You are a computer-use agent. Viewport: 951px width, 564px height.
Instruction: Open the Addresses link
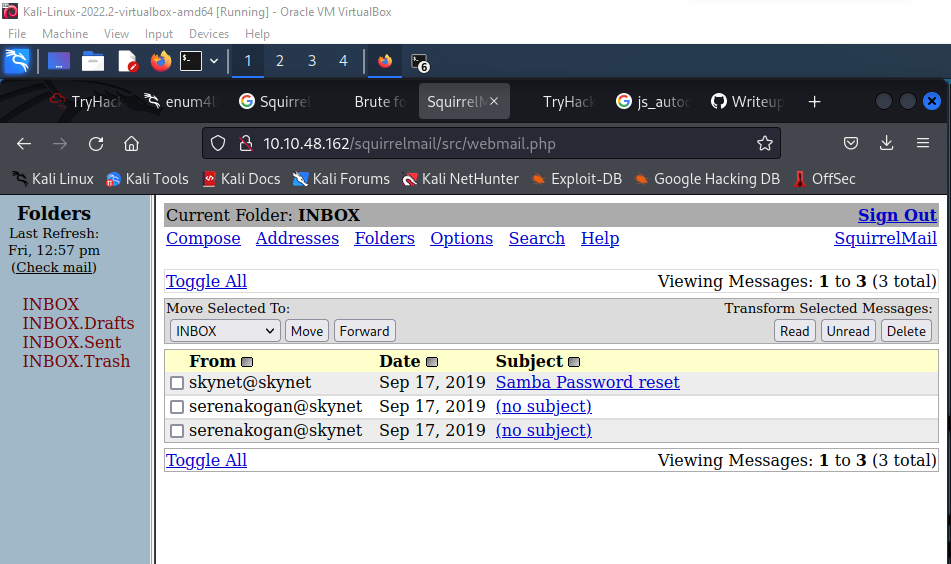pos(297,238)
